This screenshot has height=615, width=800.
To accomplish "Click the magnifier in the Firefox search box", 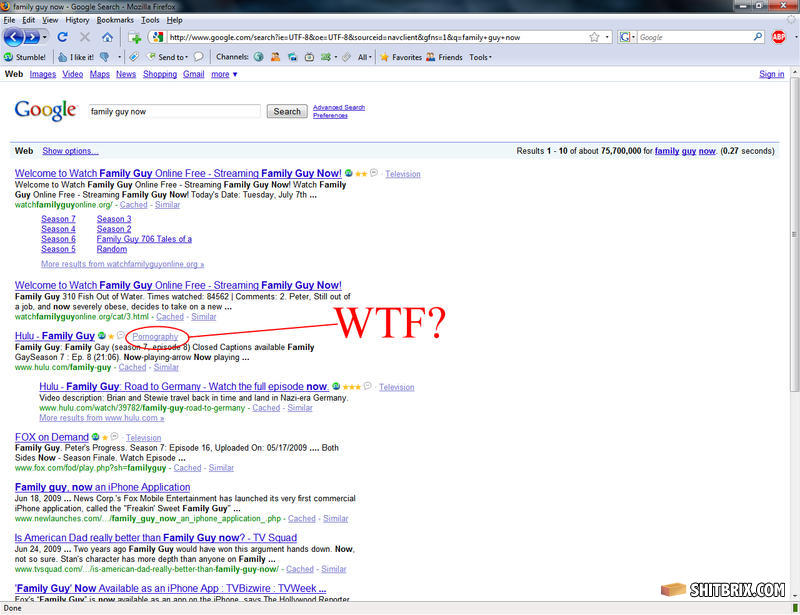I will point(758,37).
